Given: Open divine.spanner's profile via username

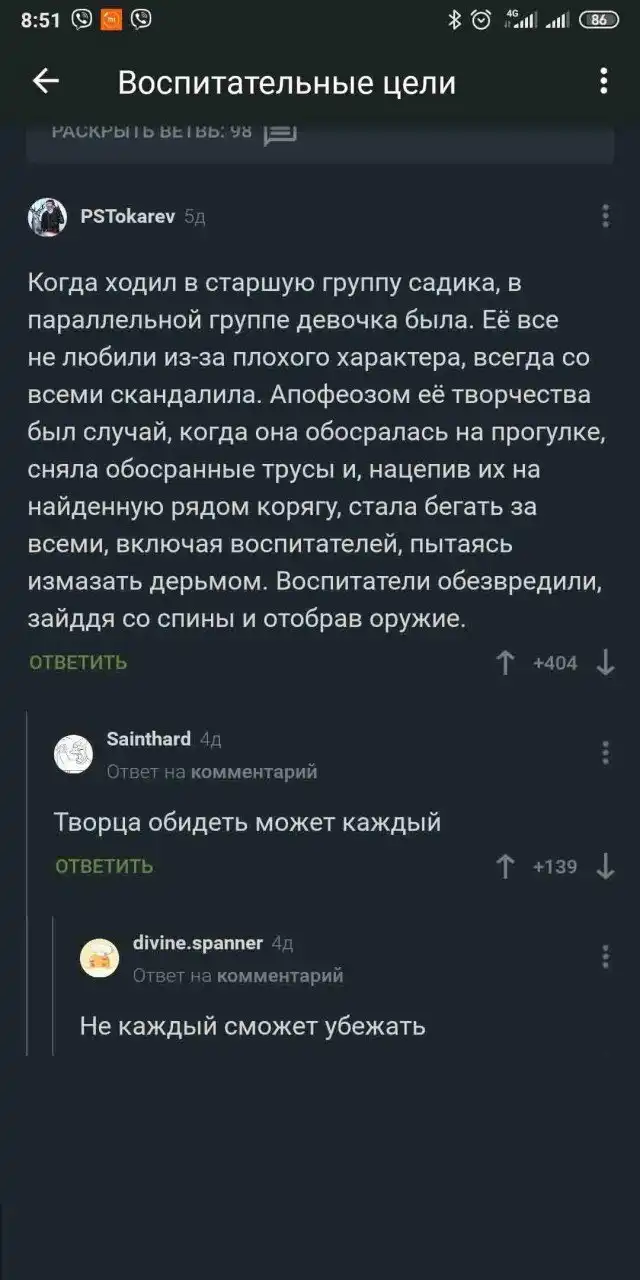Looking at the screenshot, I should coord(198,943).
